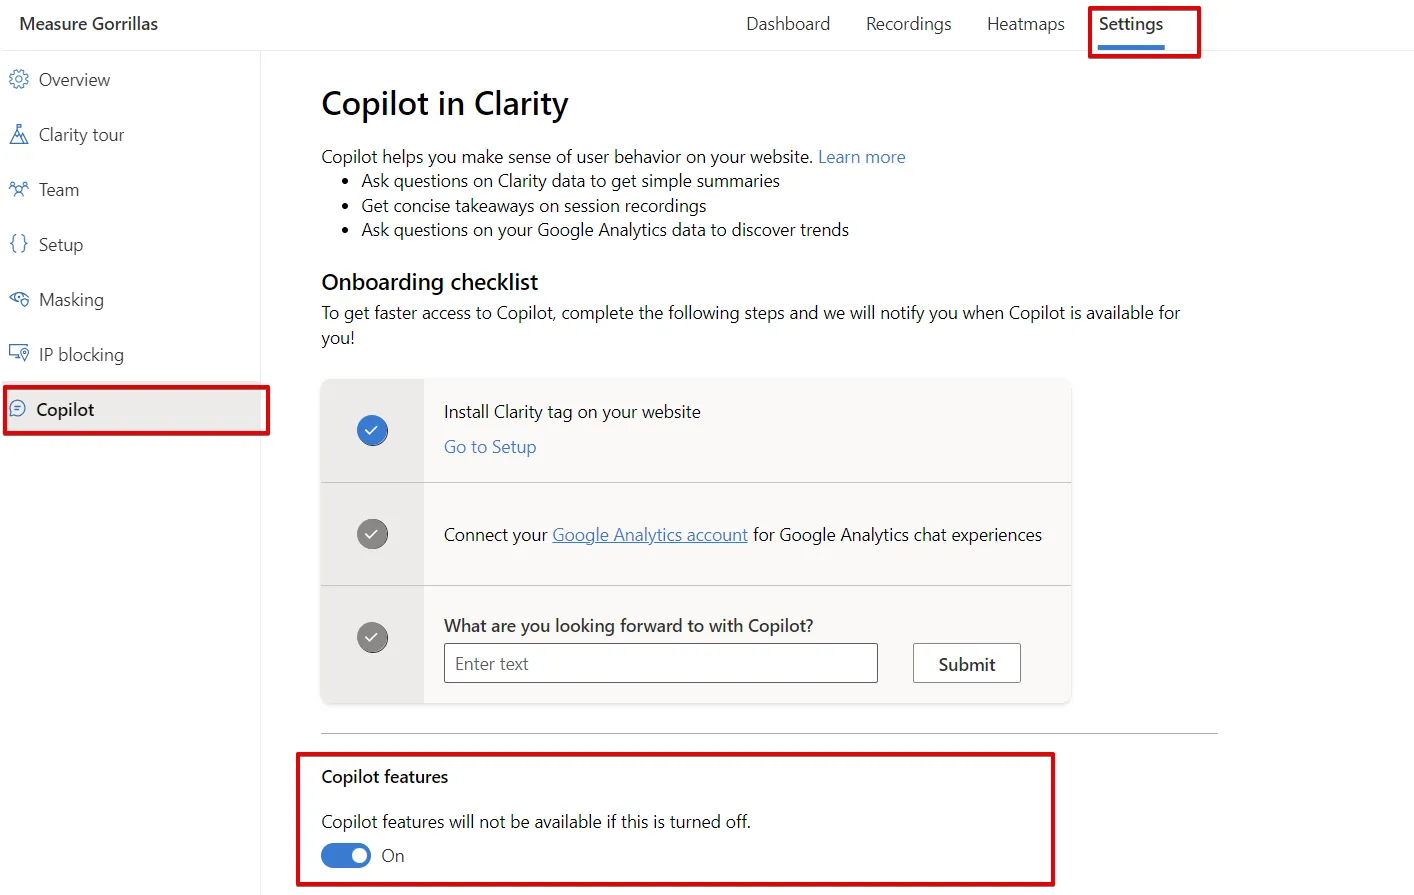The image size is (1414, 895).
Task: Switch to the Recordings tab
Action: point(908,24)
